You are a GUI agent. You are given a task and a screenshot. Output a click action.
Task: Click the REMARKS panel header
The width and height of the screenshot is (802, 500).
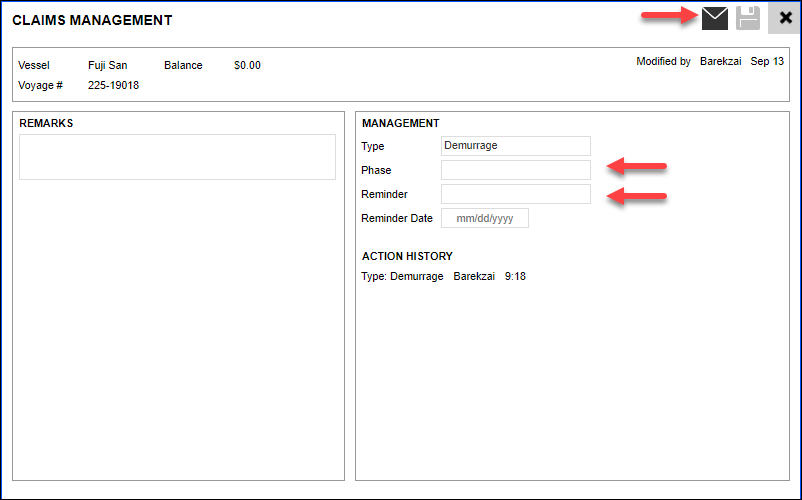[46, 124]
